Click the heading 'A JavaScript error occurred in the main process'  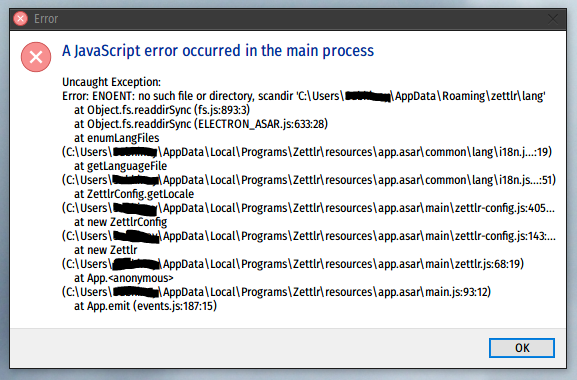coord(218,51)
